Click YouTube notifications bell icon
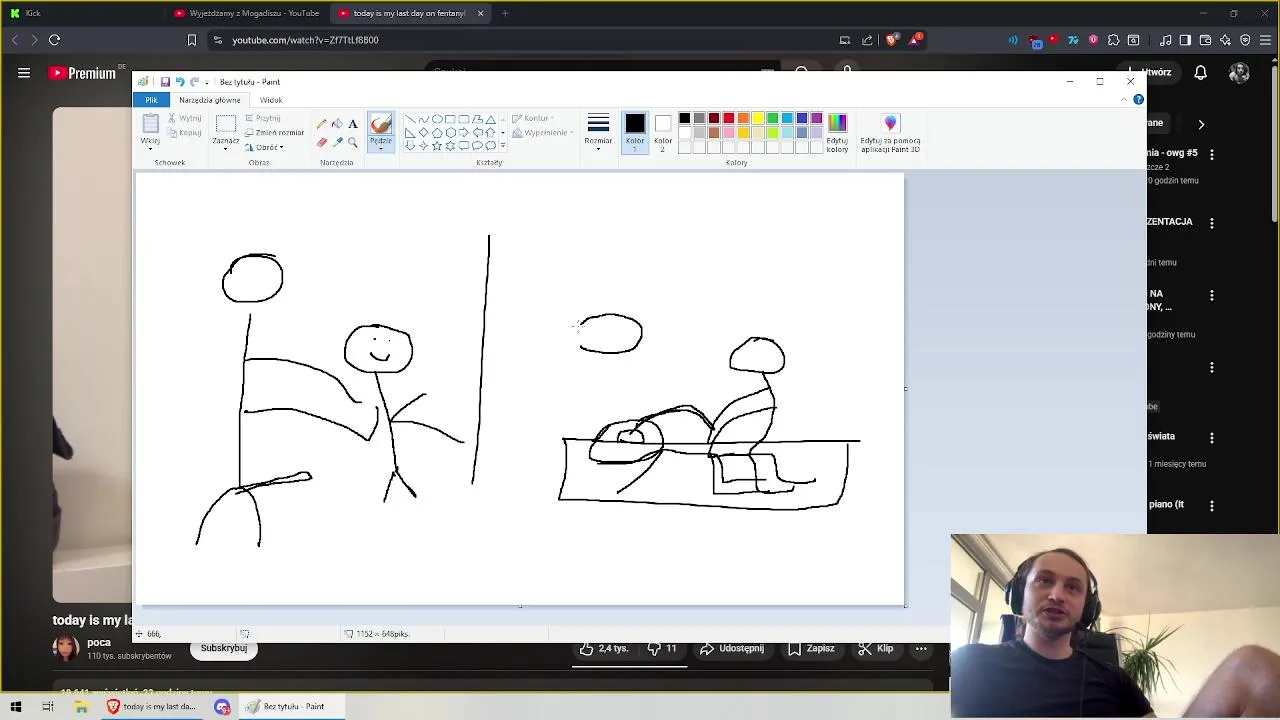This screenshot has width=1280, height=720. coord(1201,73)
